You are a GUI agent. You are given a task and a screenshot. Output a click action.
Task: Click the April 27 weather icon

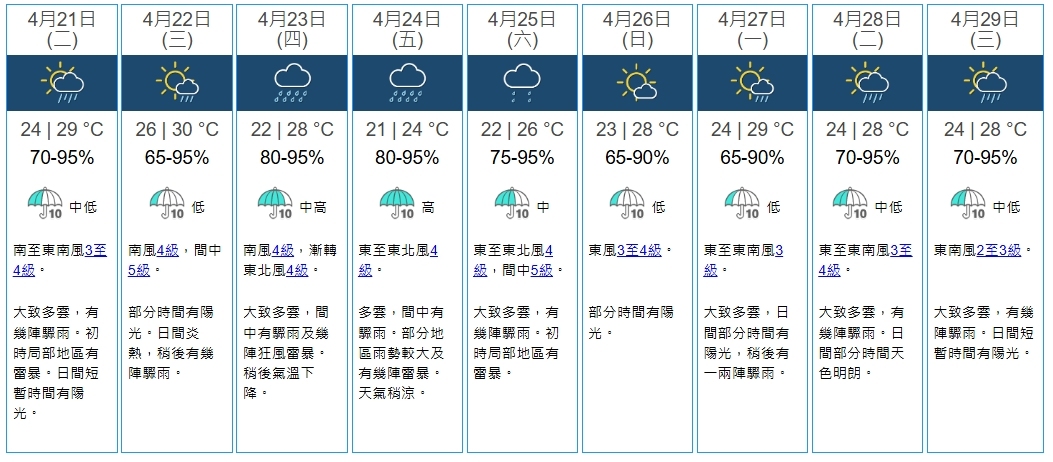coord(751,83)
